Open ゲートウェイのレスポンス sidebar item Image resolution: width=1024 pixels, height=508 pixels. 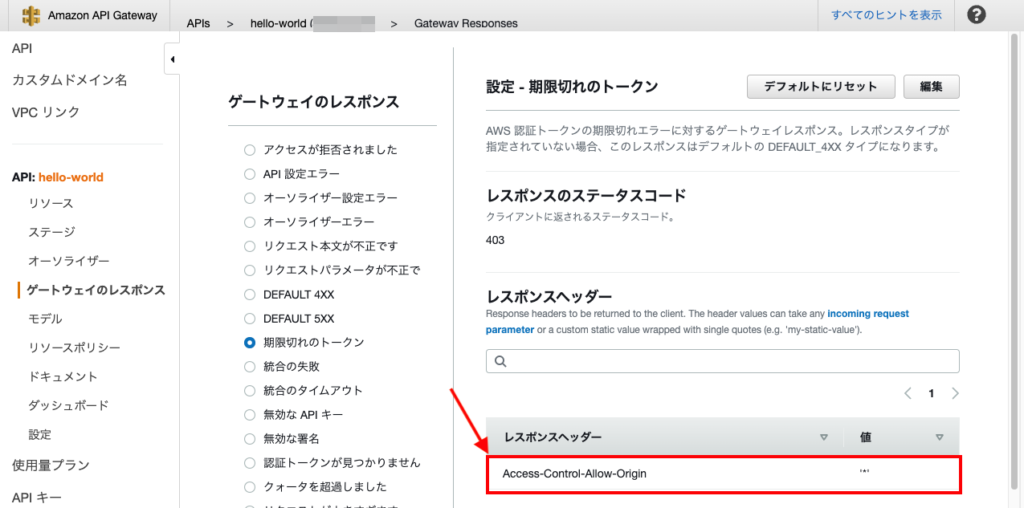click(x=96, y=290)
